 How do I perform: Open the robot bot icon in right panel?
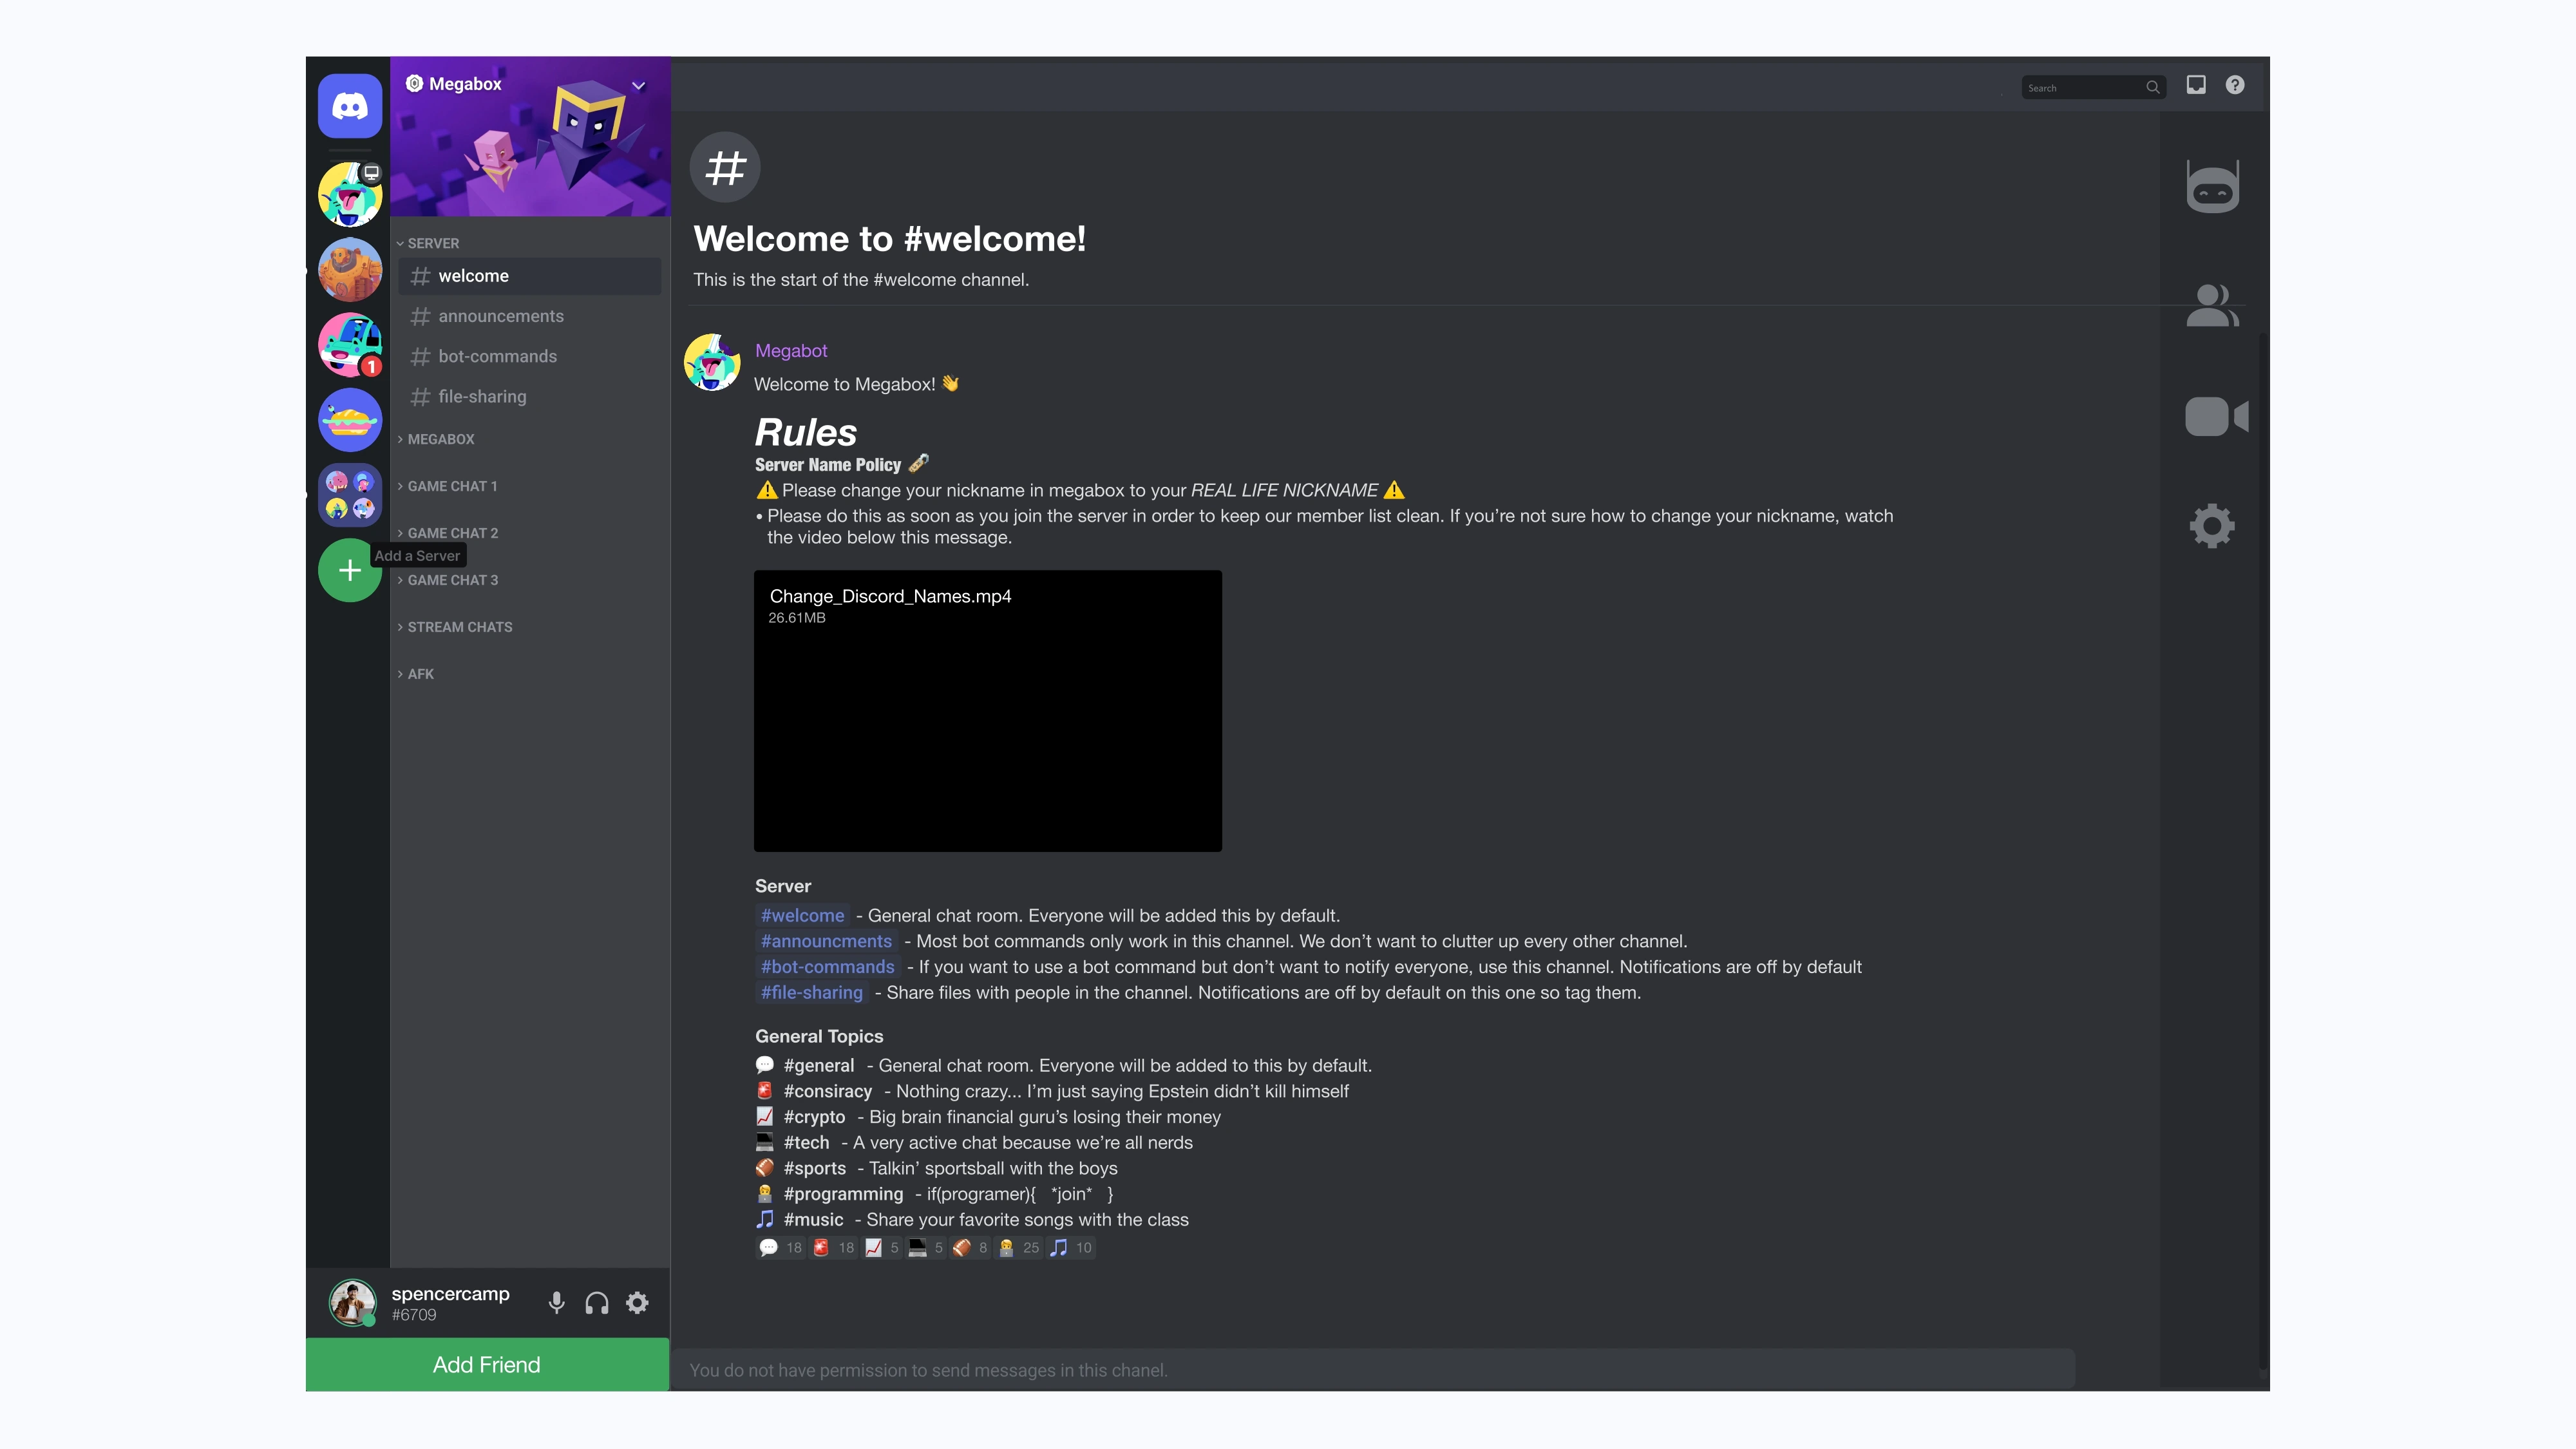point(2212,186)
